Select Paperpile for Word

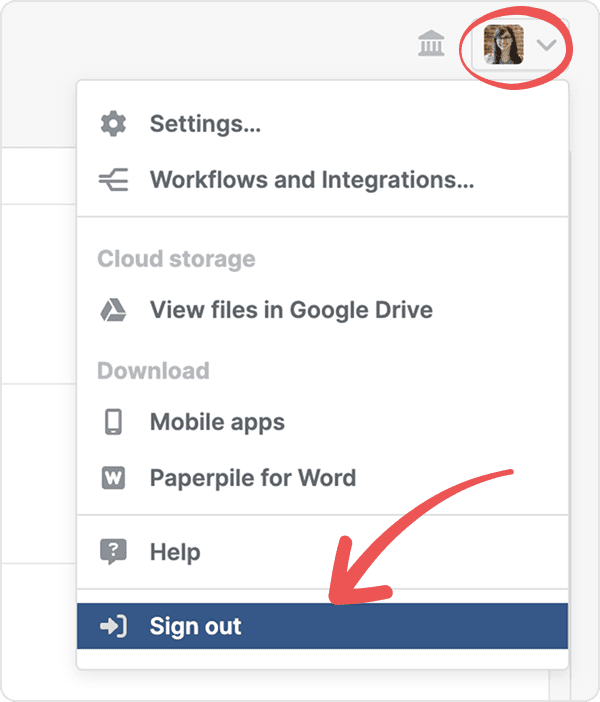pos(252,478)
